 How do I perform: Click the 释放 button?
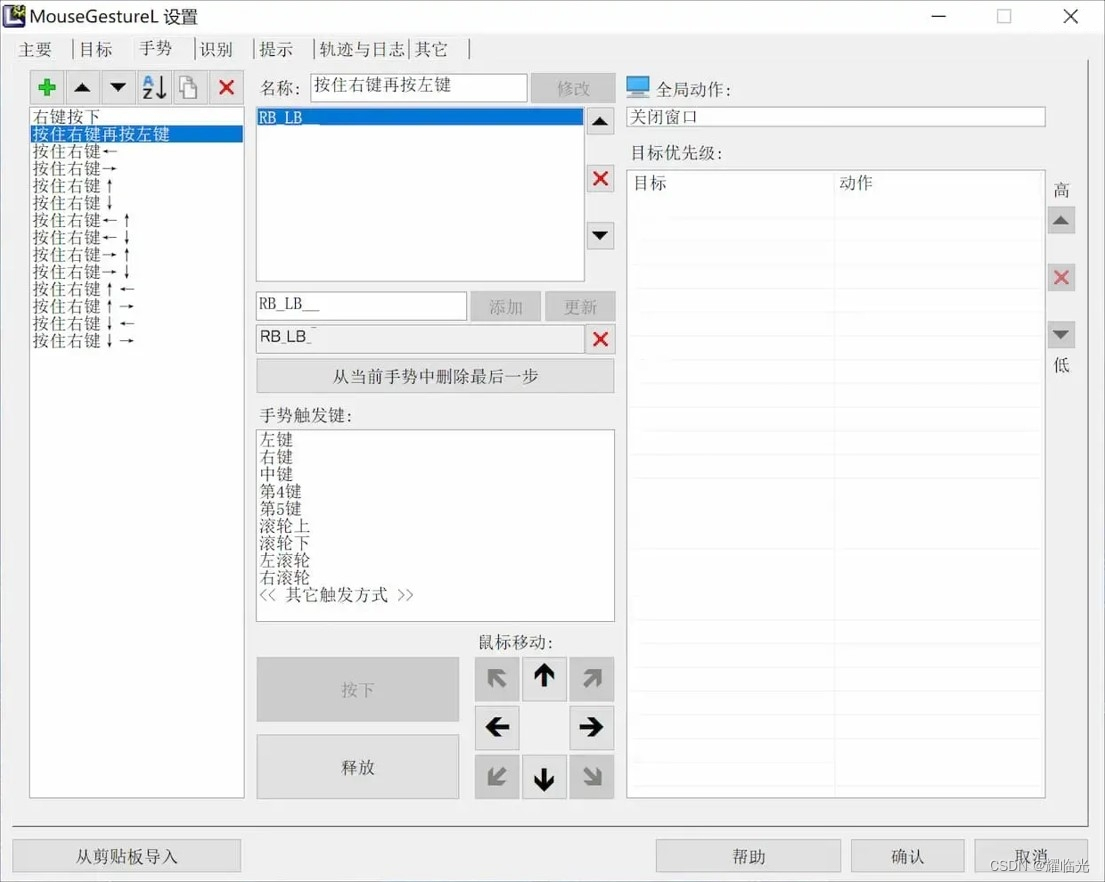[358, 767]
